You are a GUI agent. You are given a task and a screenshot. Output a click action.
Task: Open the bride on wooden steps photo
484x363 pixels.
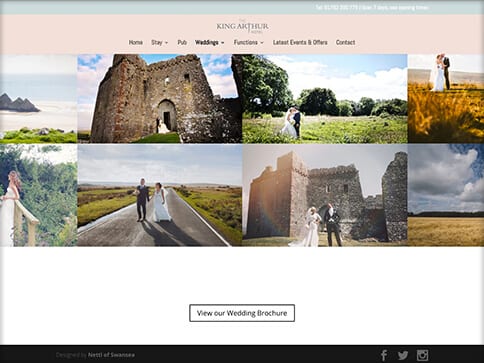point(38,195)
